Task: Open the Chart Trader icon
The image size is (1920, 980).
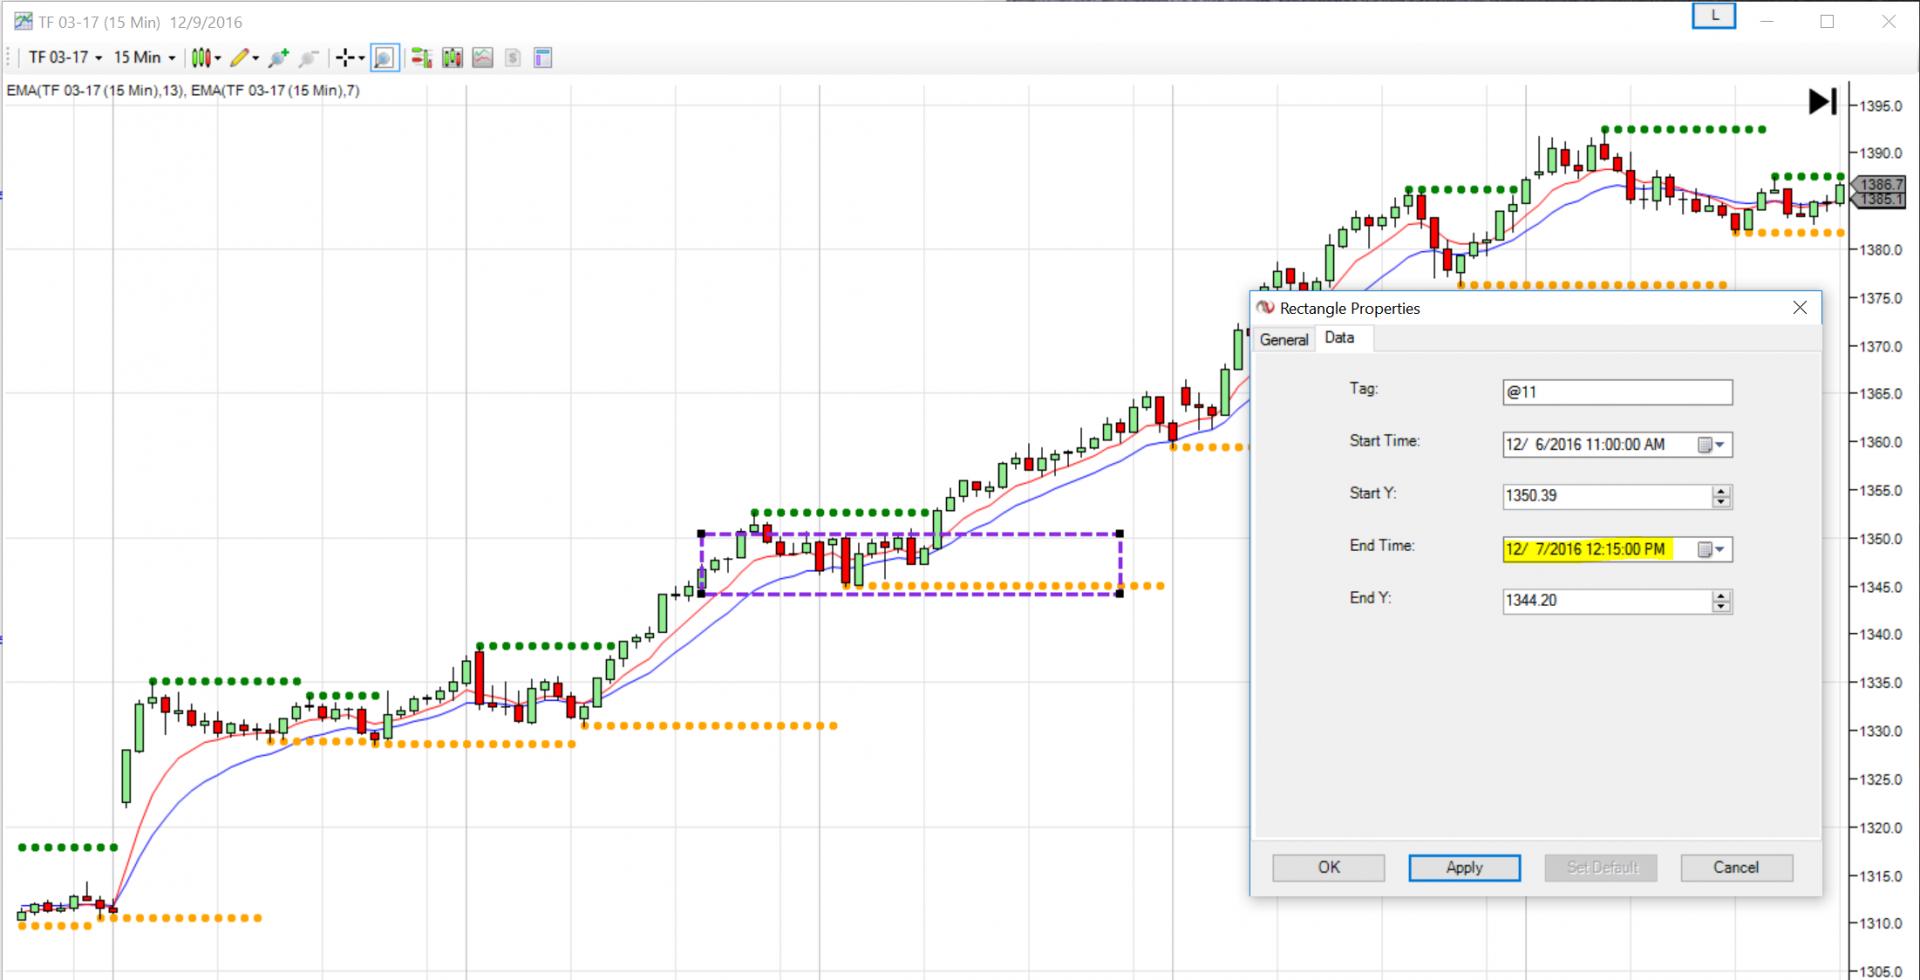Action: pos(421,58)
